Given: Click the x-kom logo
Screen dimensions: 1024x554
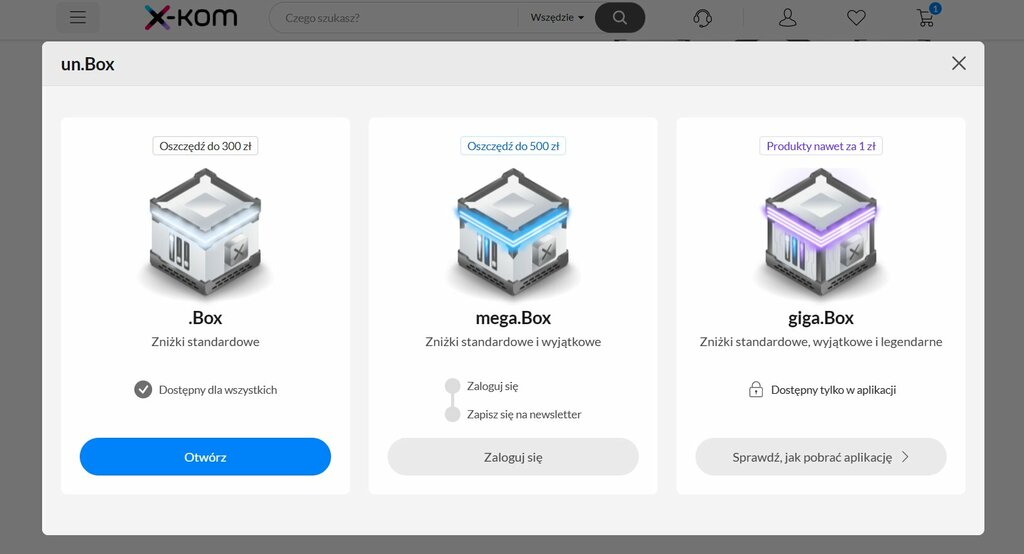Looking at the screenshot, I should (191, 18).
